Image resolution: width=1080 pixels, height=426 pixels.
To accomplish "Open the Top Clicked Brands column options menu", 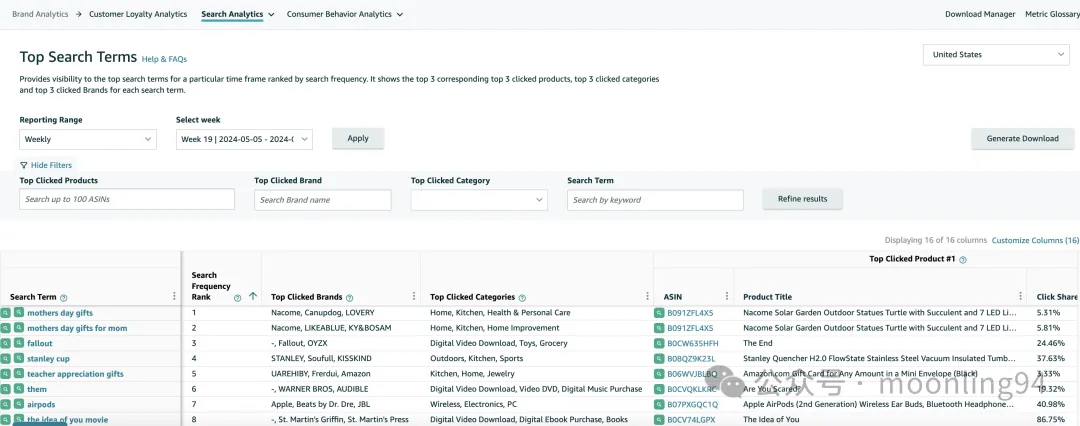I will (413, 296).
